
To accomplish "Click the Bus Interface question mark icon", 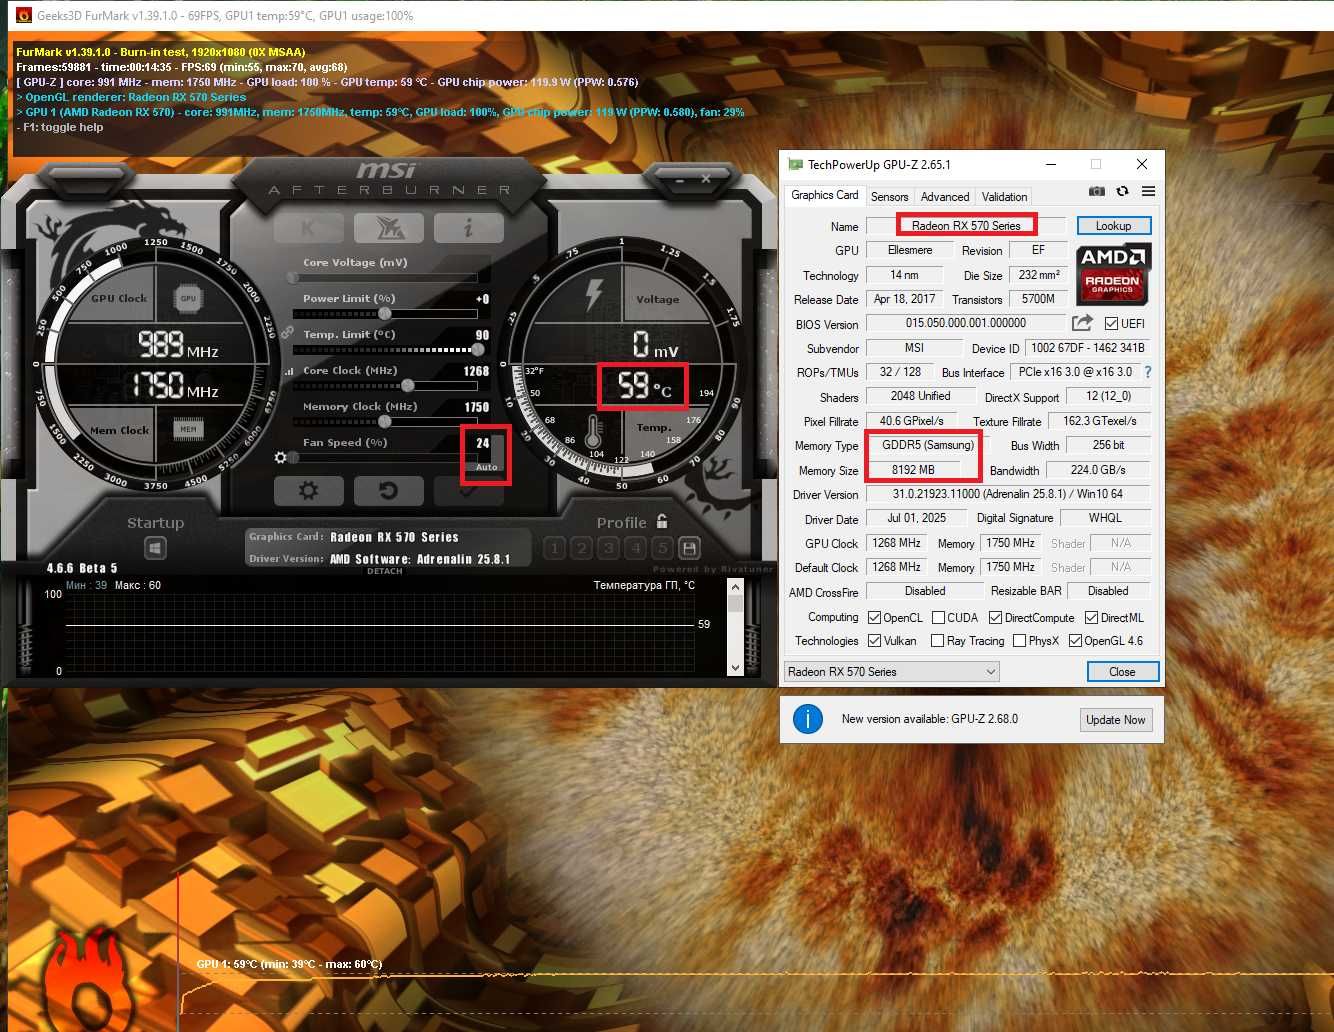I will (1148, 372).
